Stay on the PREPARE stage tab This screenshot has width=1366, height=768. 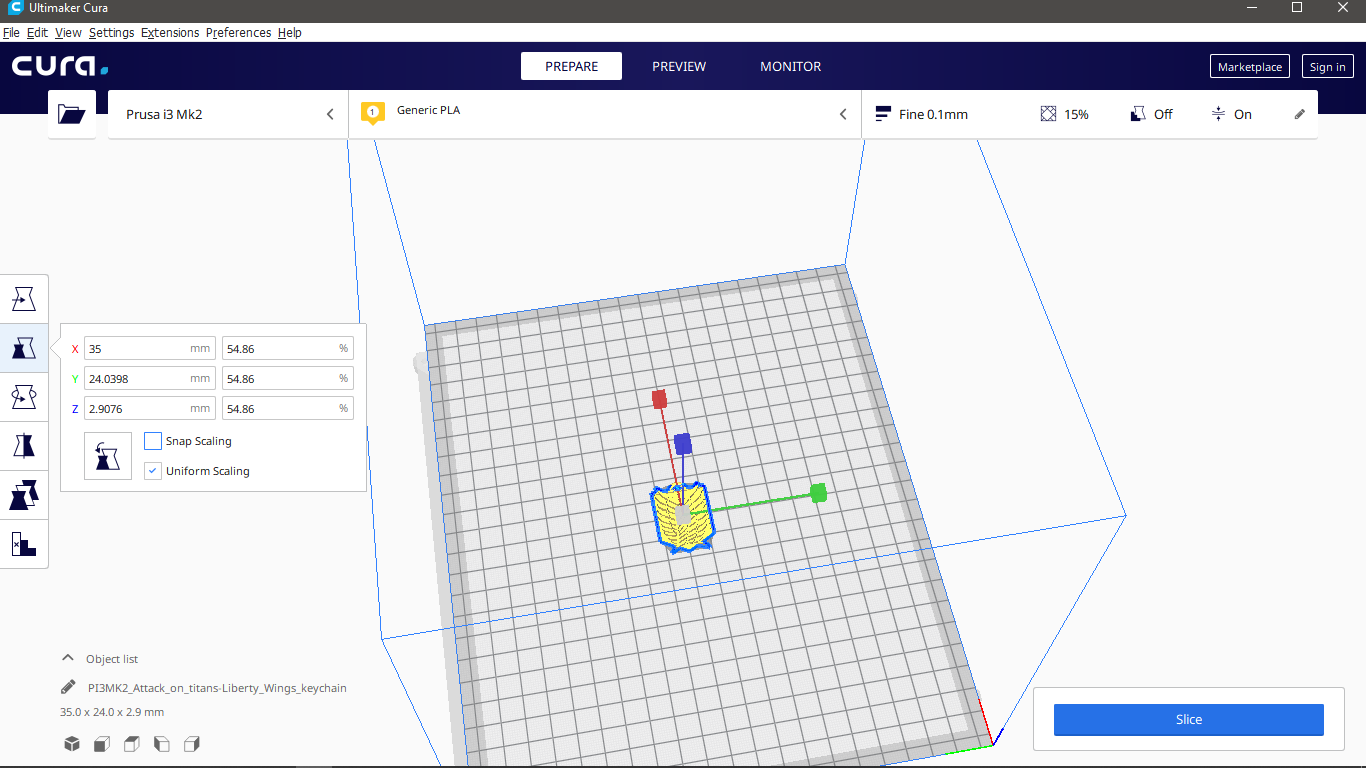[571, 66]
